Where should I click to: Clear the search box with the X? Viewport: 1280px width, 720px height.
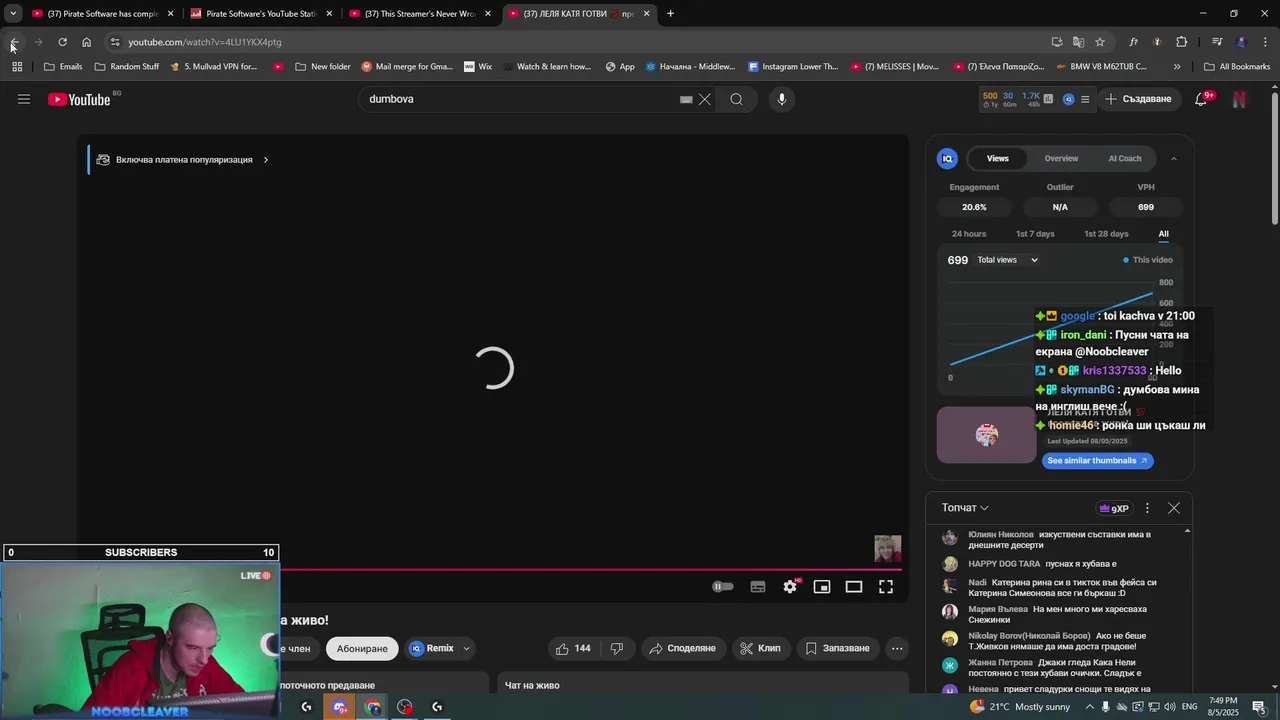pos(704,99)
